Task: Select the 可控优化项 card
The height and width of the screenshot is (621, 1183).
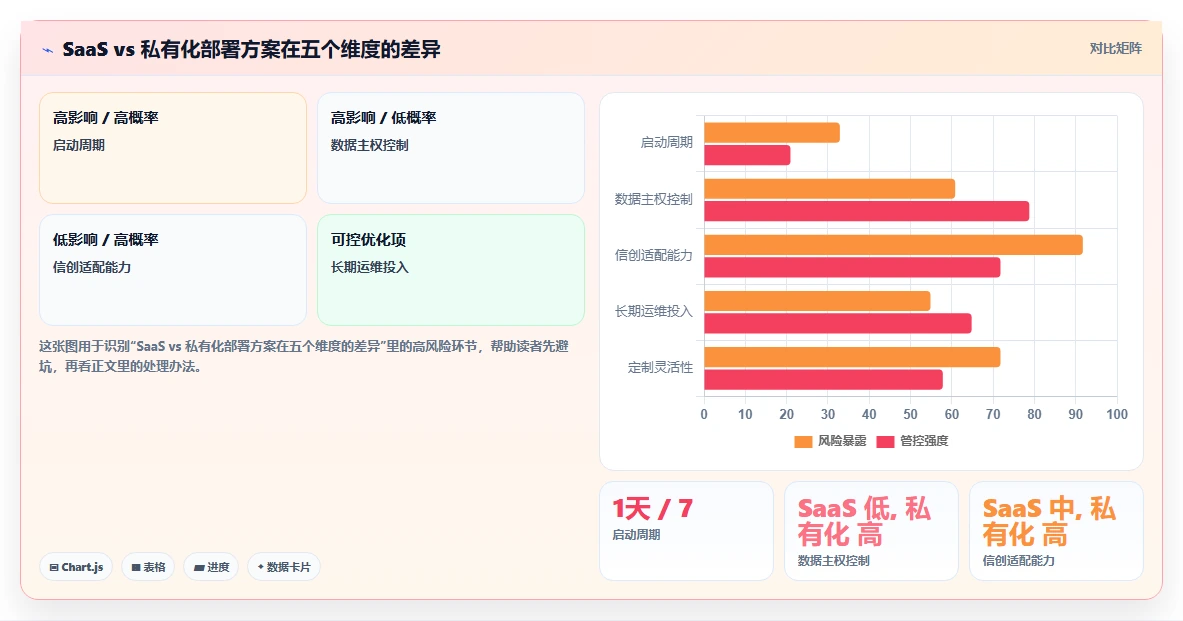Action: click(450, 270)
